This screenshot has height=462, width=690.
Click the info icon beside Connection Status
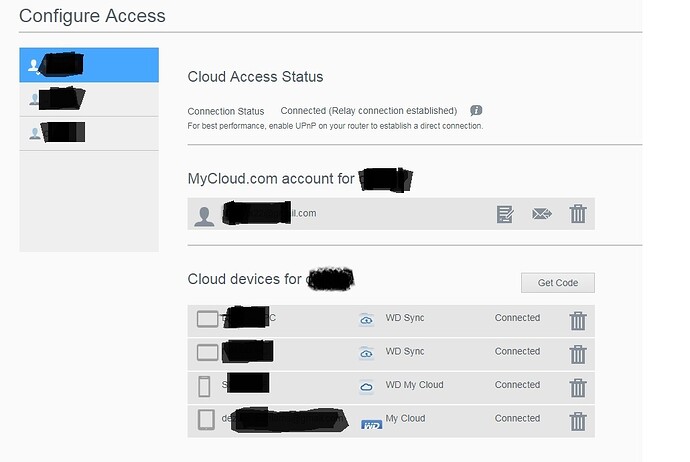[x=477, y=111]
